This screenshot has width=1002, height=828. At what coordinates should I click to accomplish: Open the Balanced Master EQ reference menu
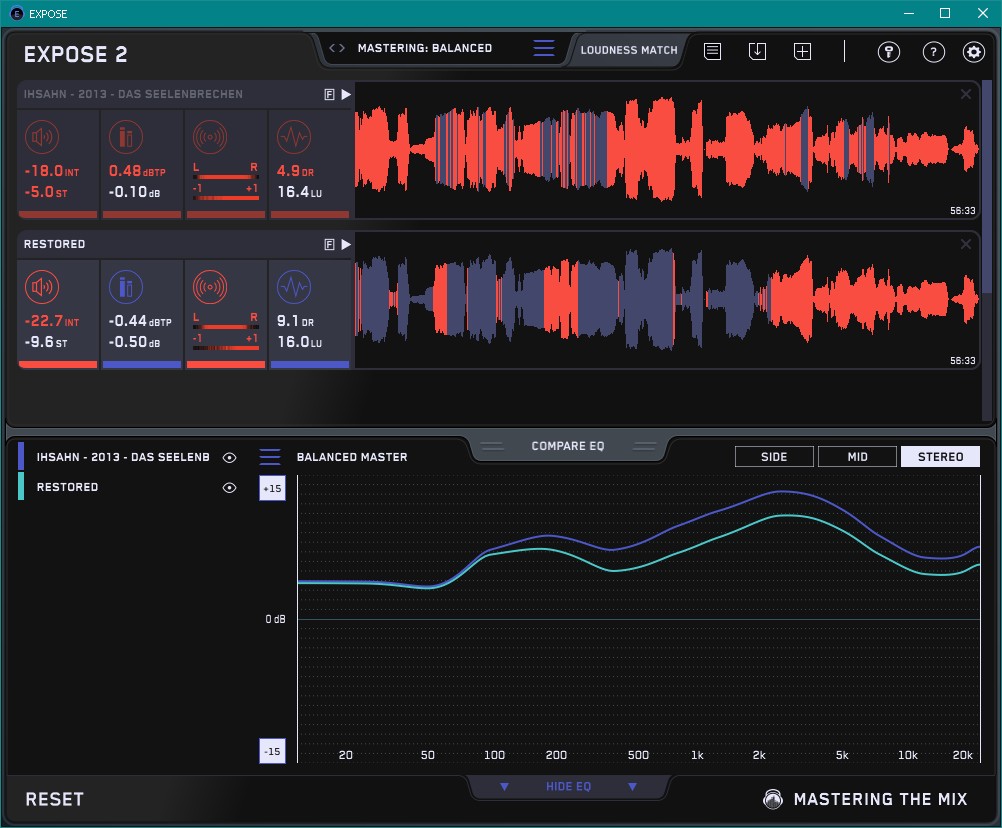(270, 457)
